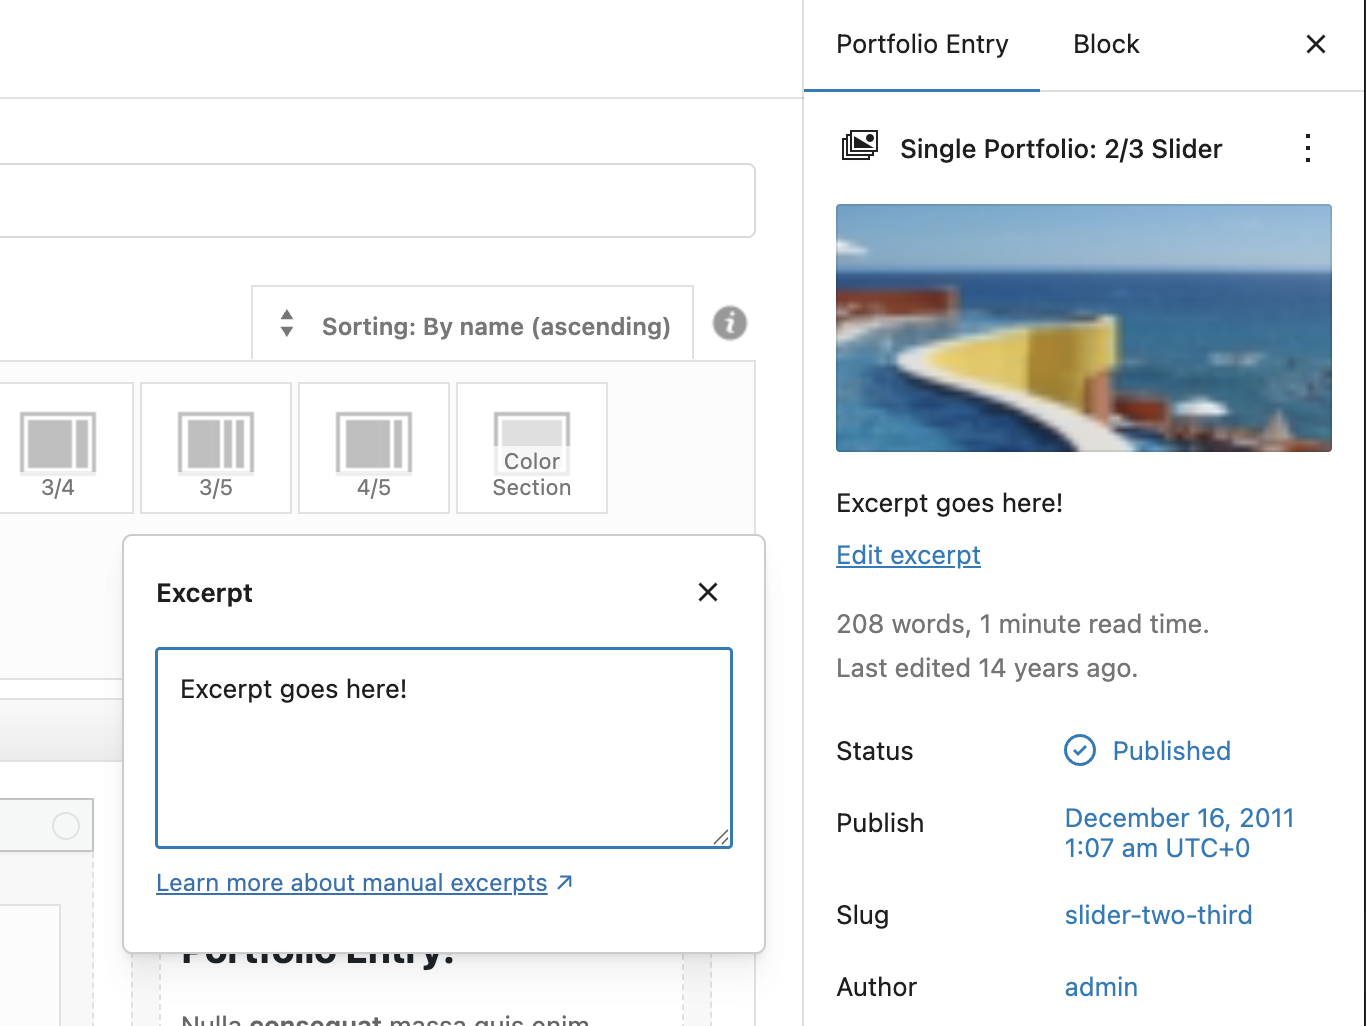Edit the slider-two-third slug
The height and width of the screenshot is (1026, 1366).
pos(1158,915)
